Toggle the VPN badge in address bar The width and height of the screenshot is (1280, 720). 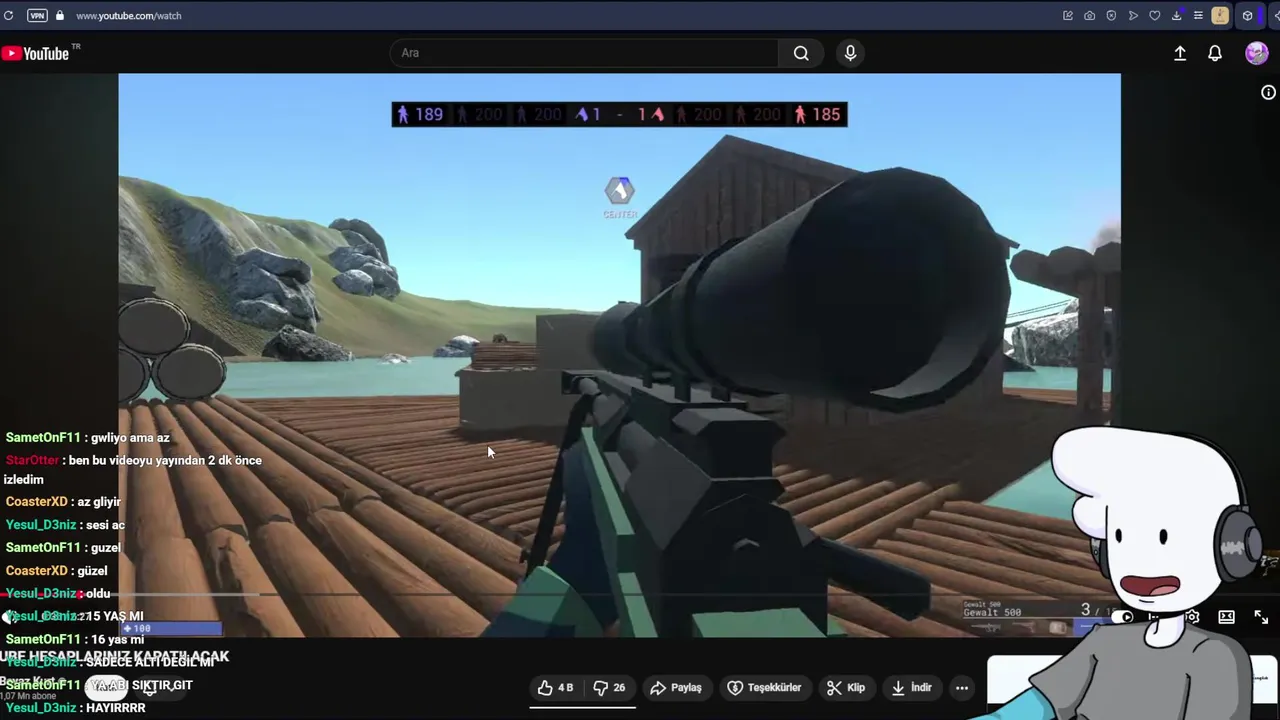click(37, 15)
